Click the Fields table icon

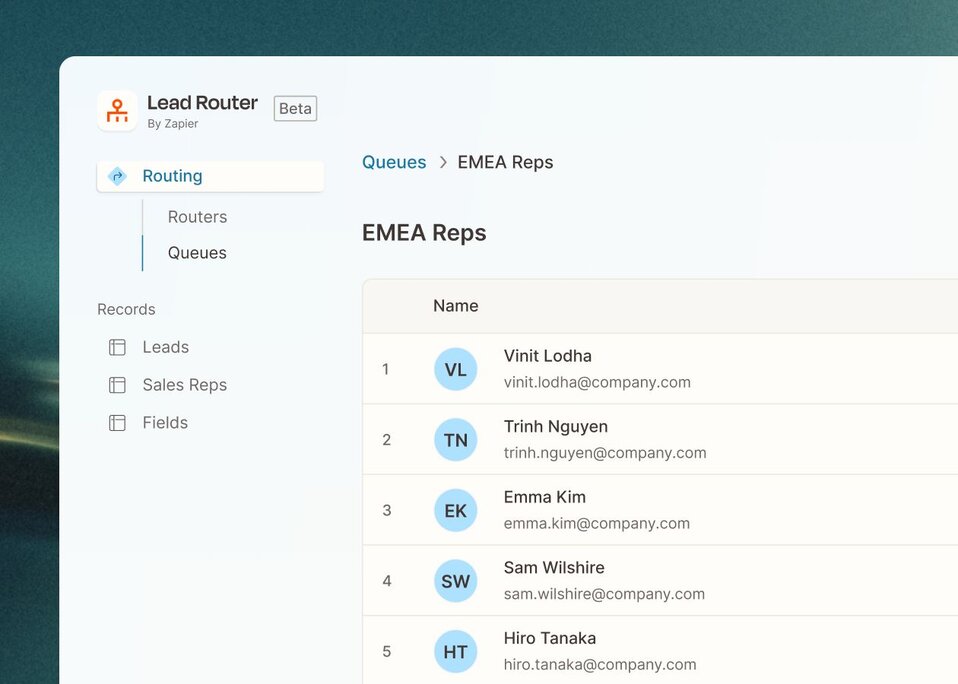[115, 422]
